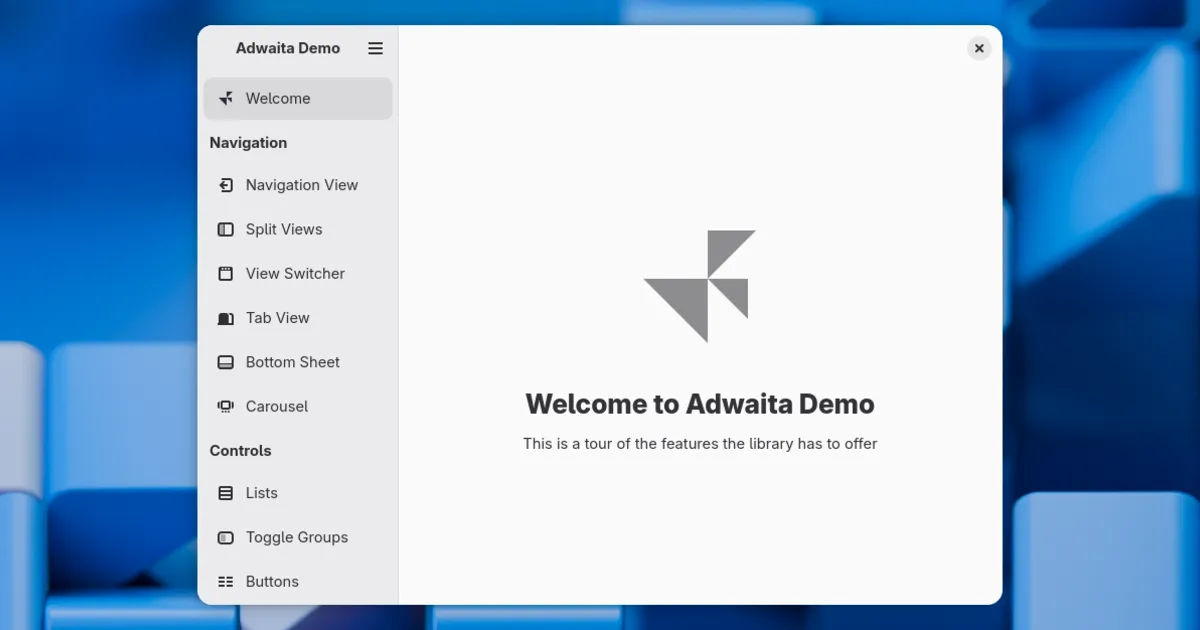
Task: Click the large Adwaita logo image
Action: [x=700, y=286]
